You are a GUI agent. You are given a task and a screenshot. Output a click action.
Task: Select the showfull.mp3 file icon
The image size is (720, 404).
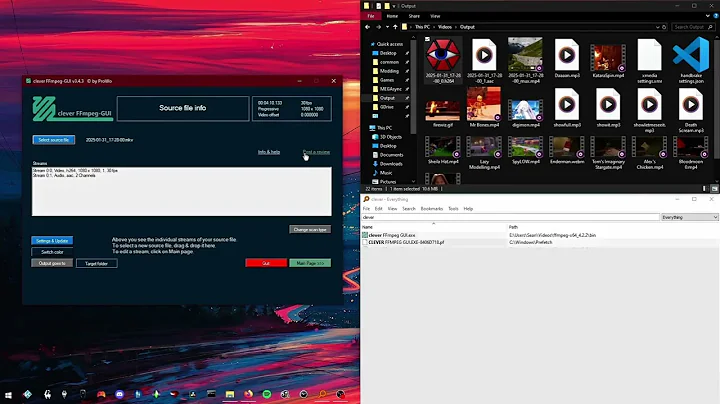click(567, 105)
